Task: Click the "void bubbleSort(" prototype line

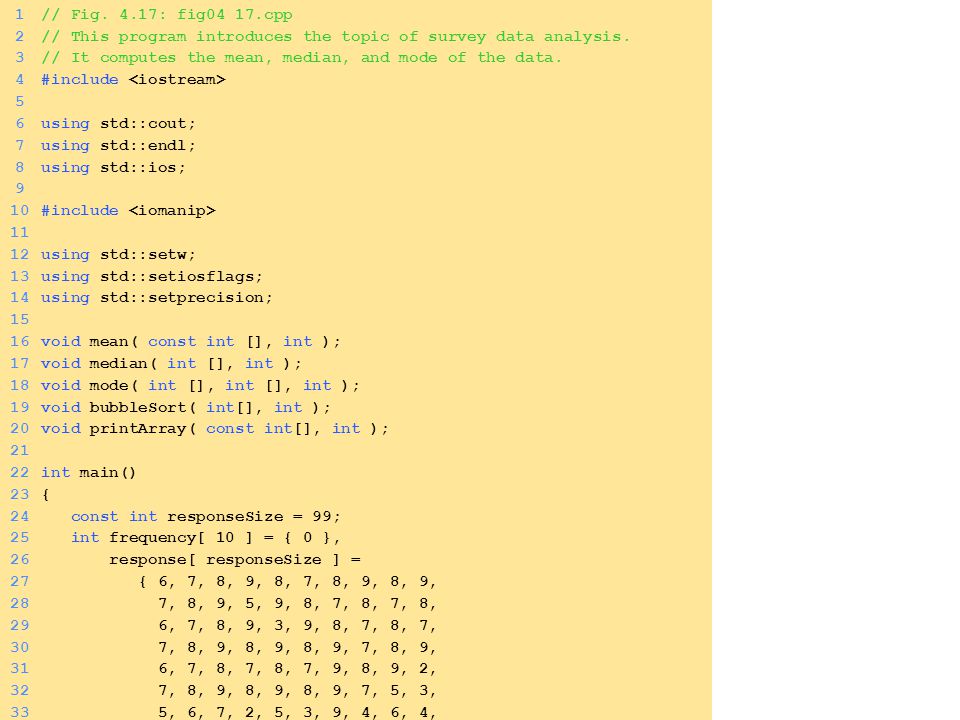Action: (186, 408)
